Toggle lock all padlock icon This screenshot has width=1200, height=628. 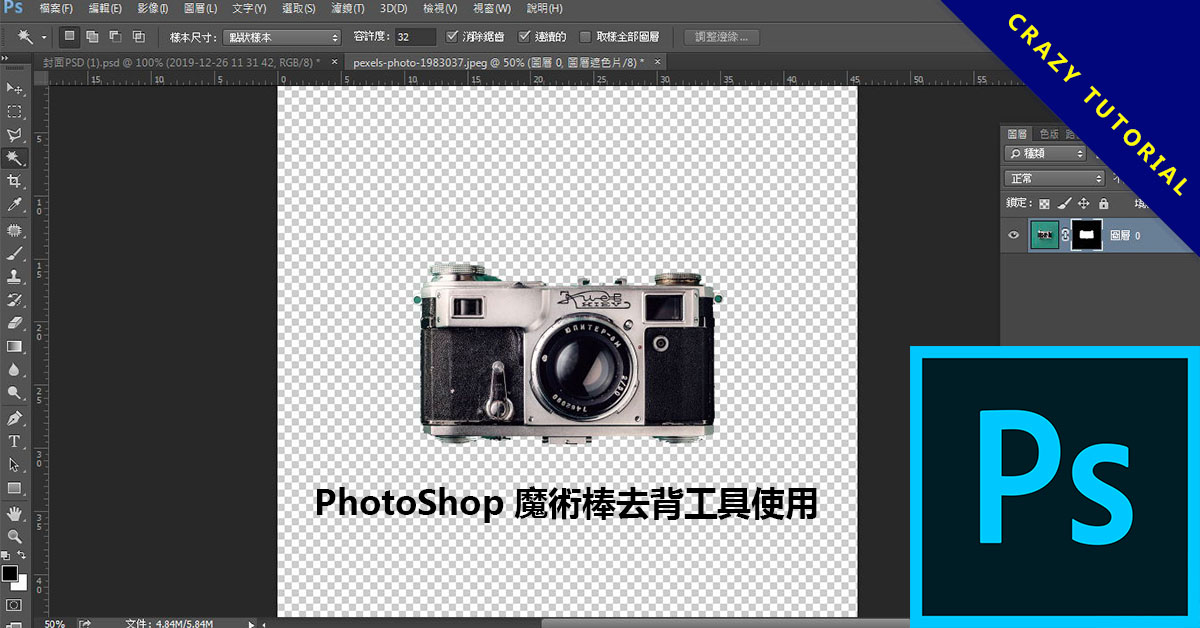pyautogui.click(x=1103, y=202)
